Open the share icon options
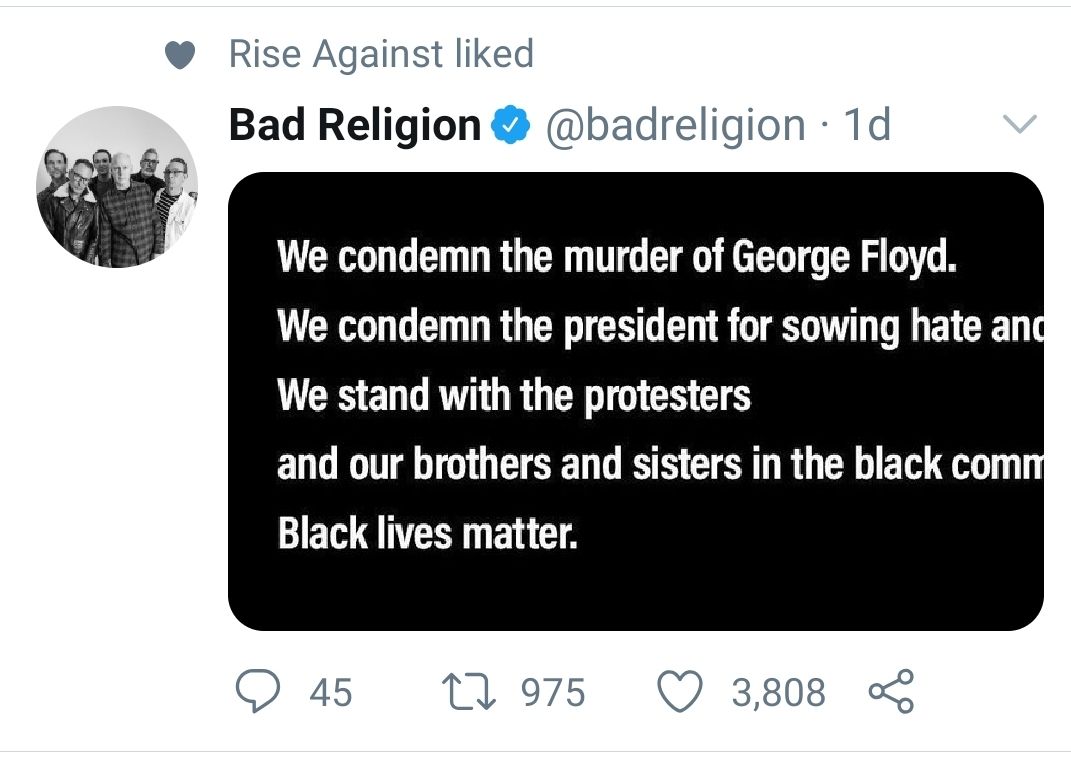The image size is (1071, 763). (890, 692)
